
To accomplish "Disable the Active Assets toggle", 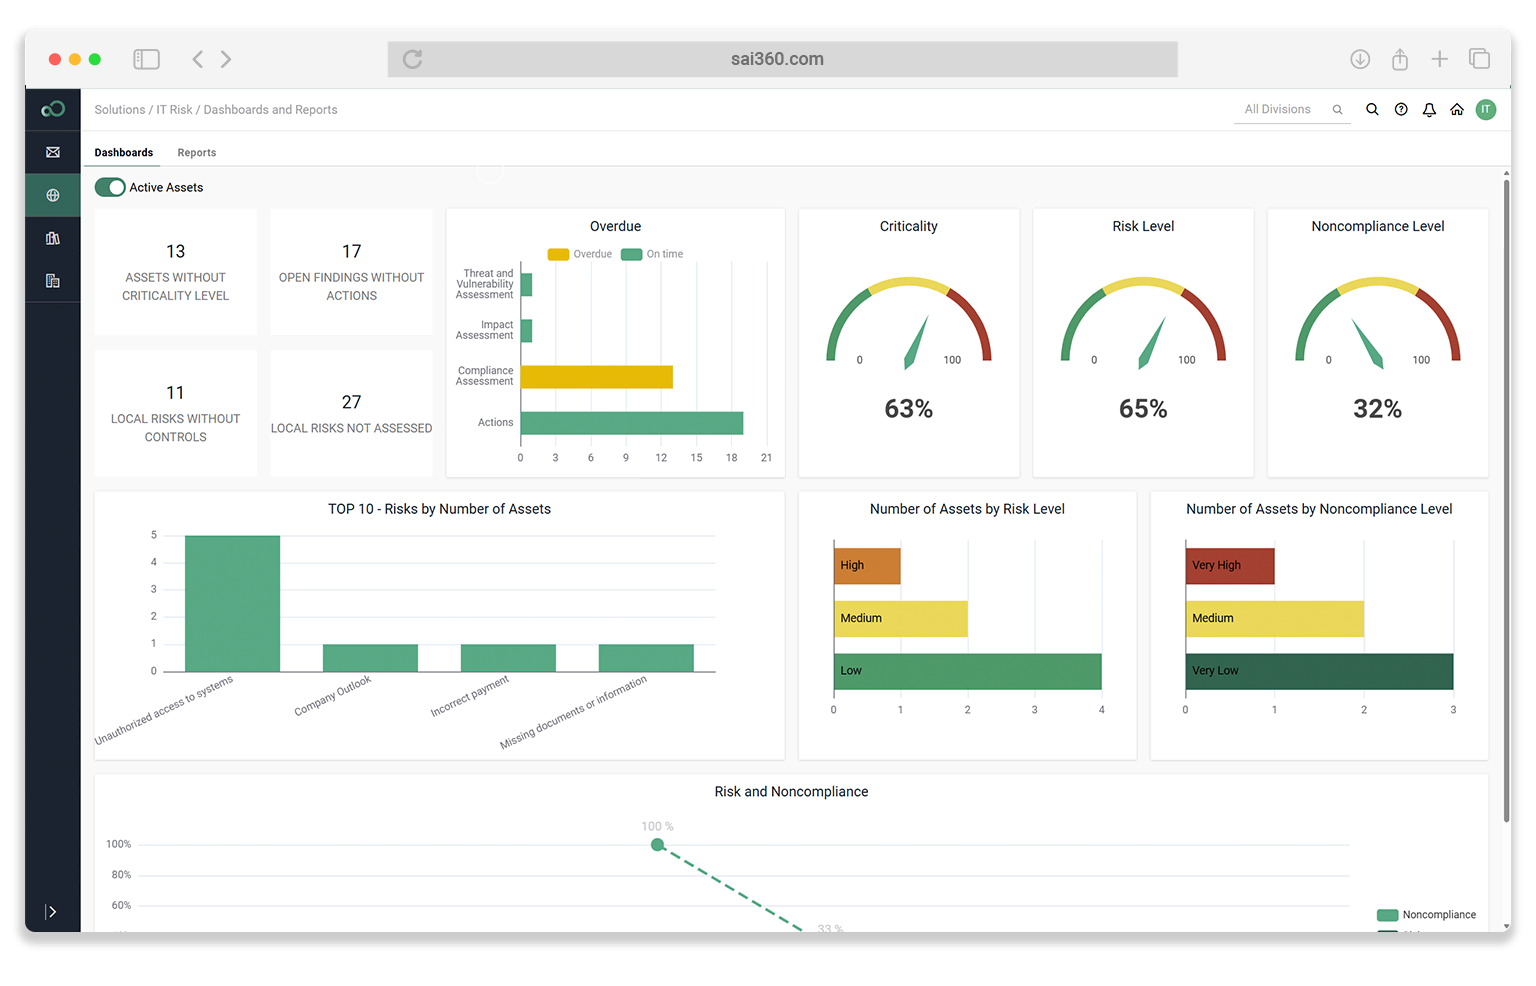I will coord(110,187).
